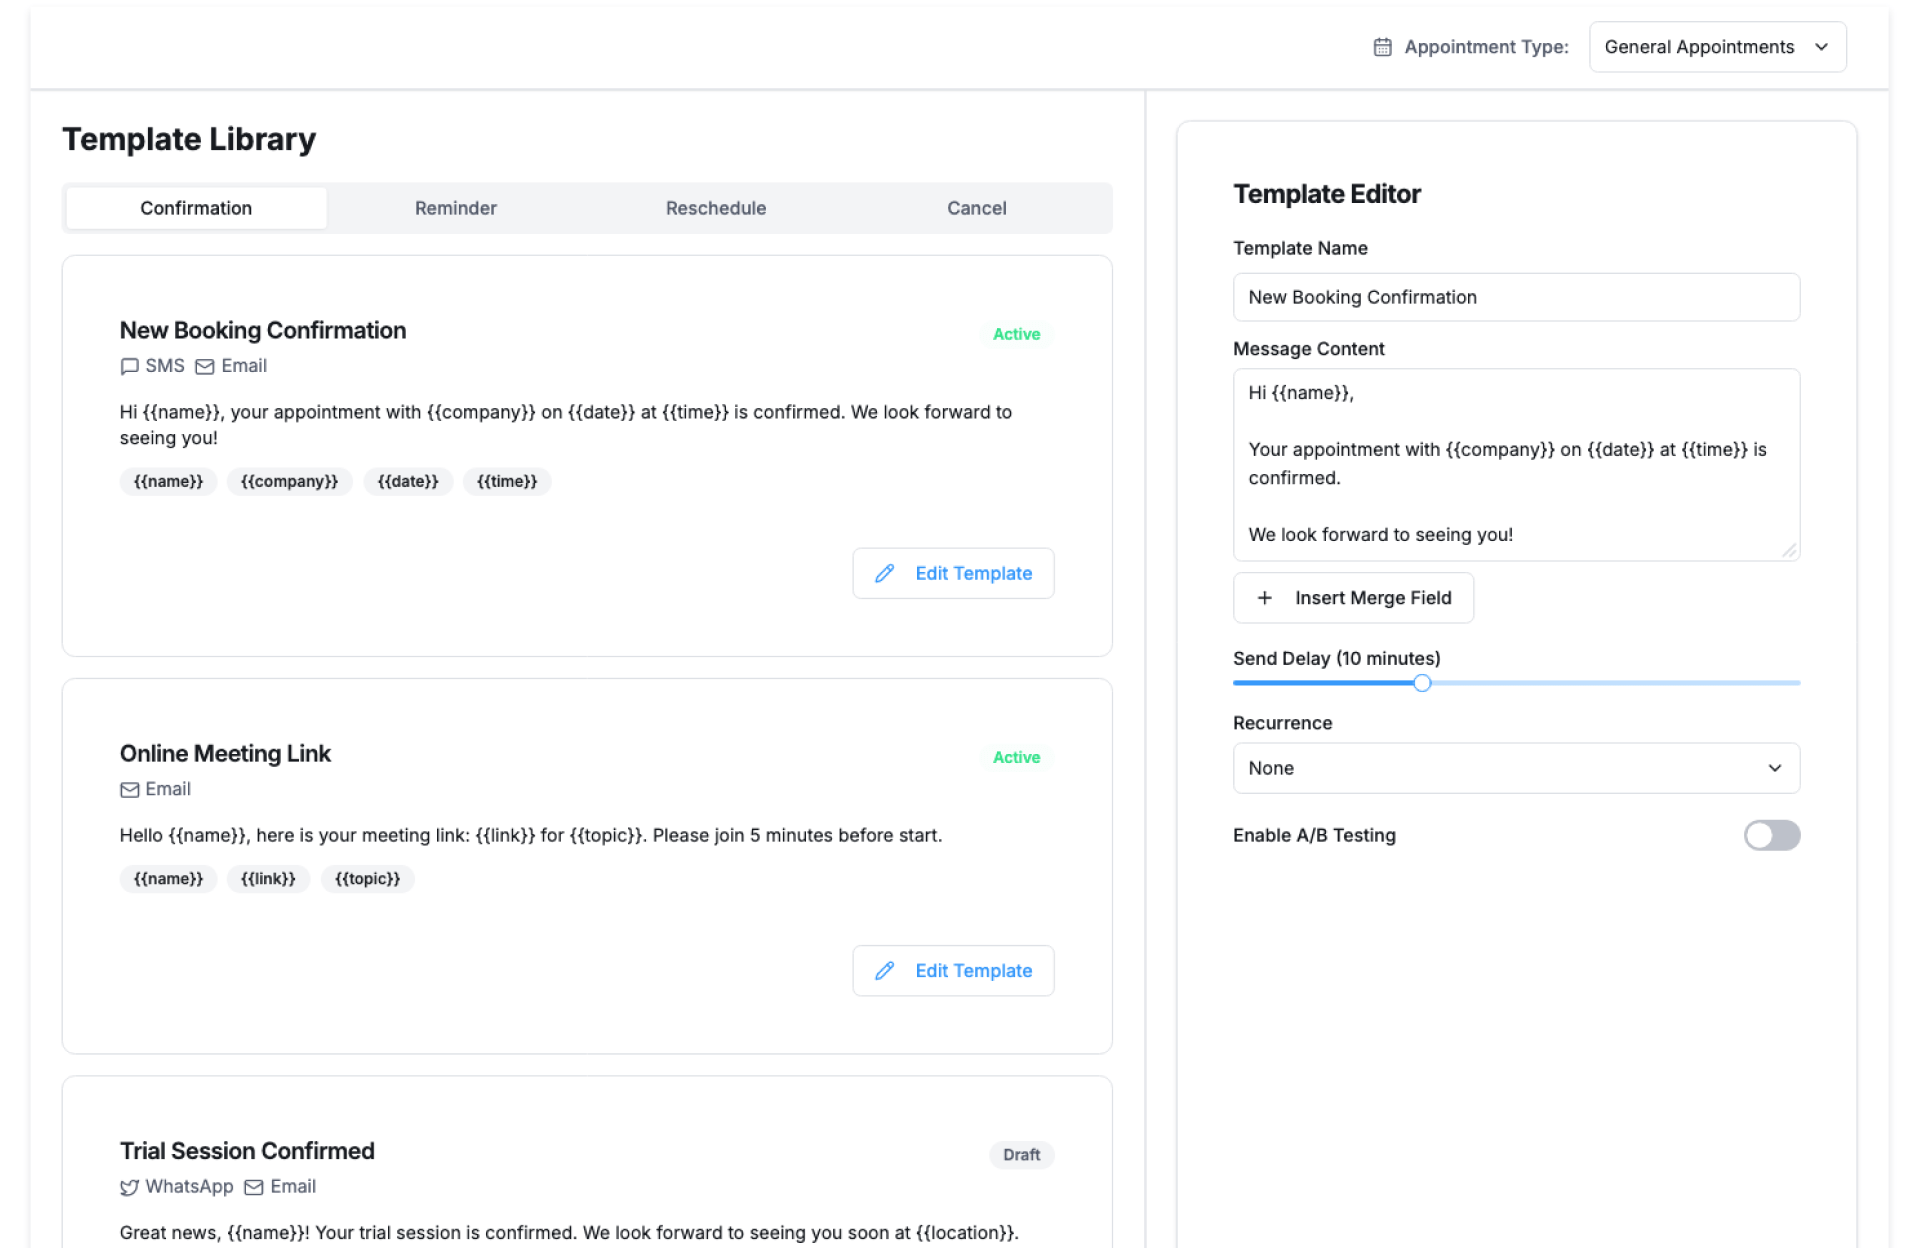Image resolution: width=1920 pixels, height=1248 pixels.
Task: Click WhatsApp icon under Trial Session Confirmed
Action: (x=129, y=1187)
